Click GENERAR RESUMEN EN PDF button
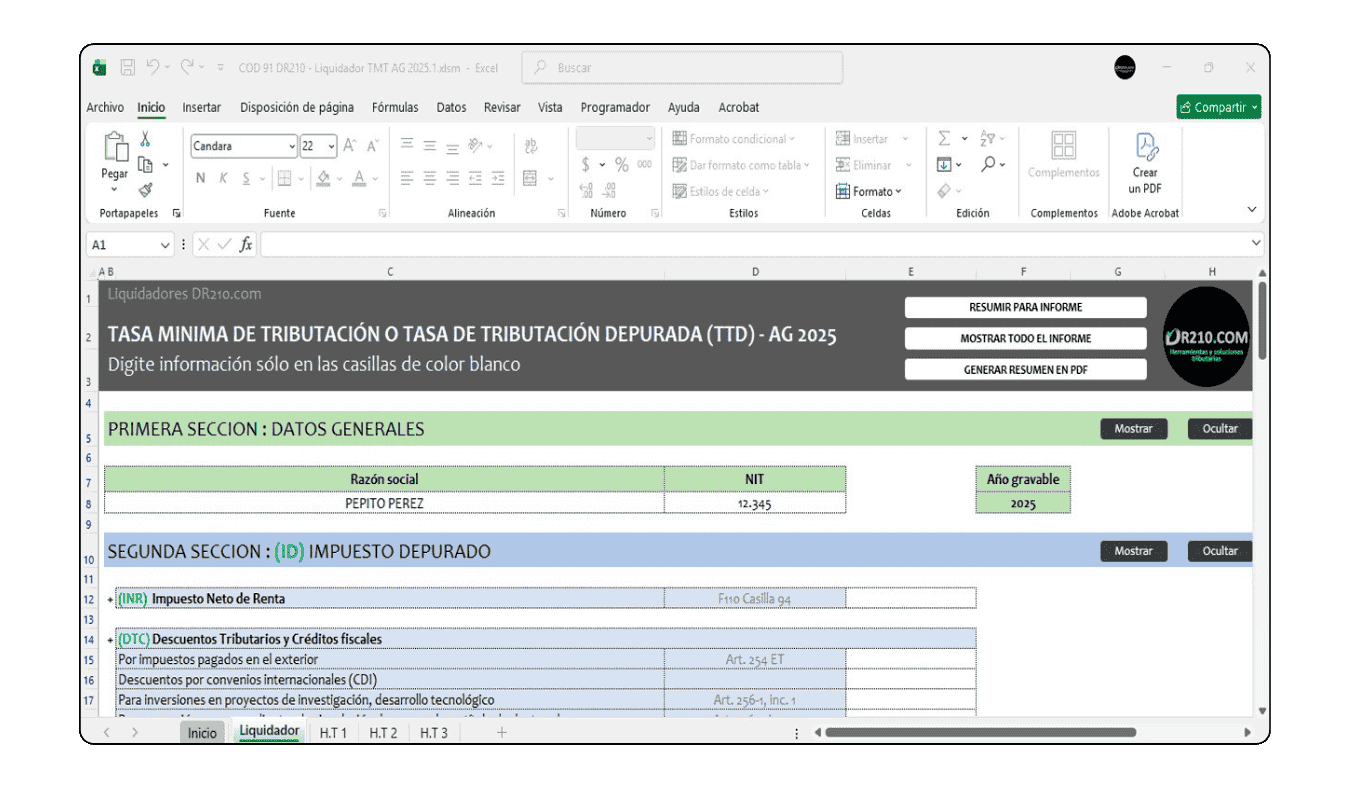 coord(1025,369)
